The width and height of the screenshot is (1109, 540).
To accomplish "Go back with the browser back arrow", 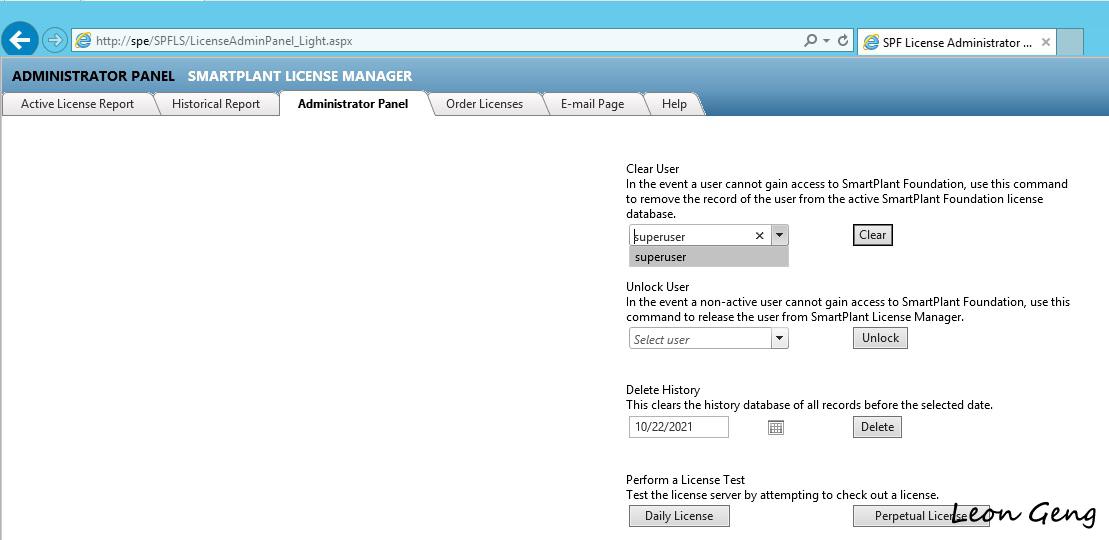I will point(20,40).
